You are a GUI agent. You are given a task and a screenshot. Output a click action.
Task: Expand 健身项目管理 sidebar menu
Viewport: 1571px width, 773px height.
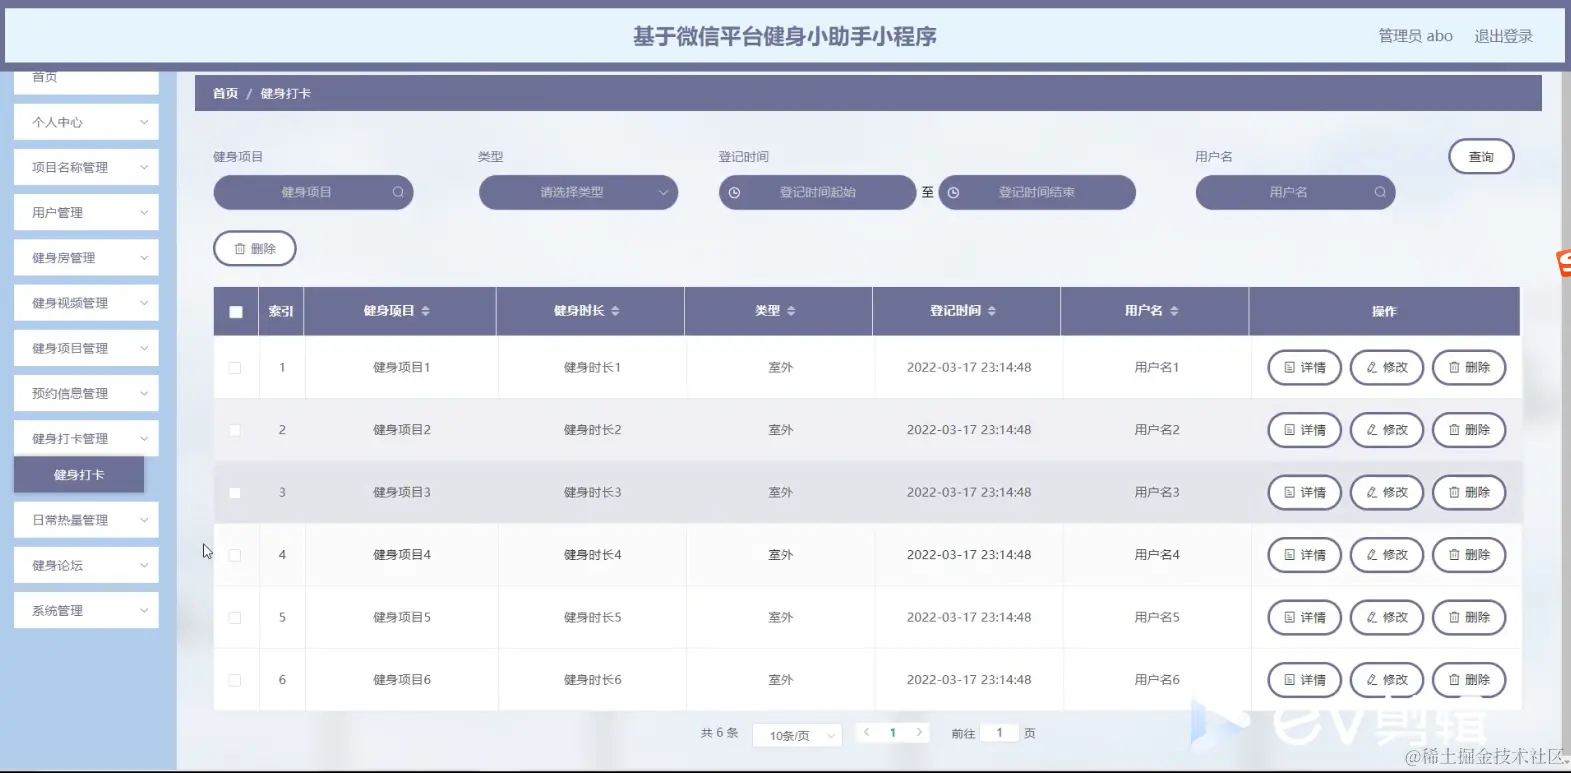coord(86,348)
